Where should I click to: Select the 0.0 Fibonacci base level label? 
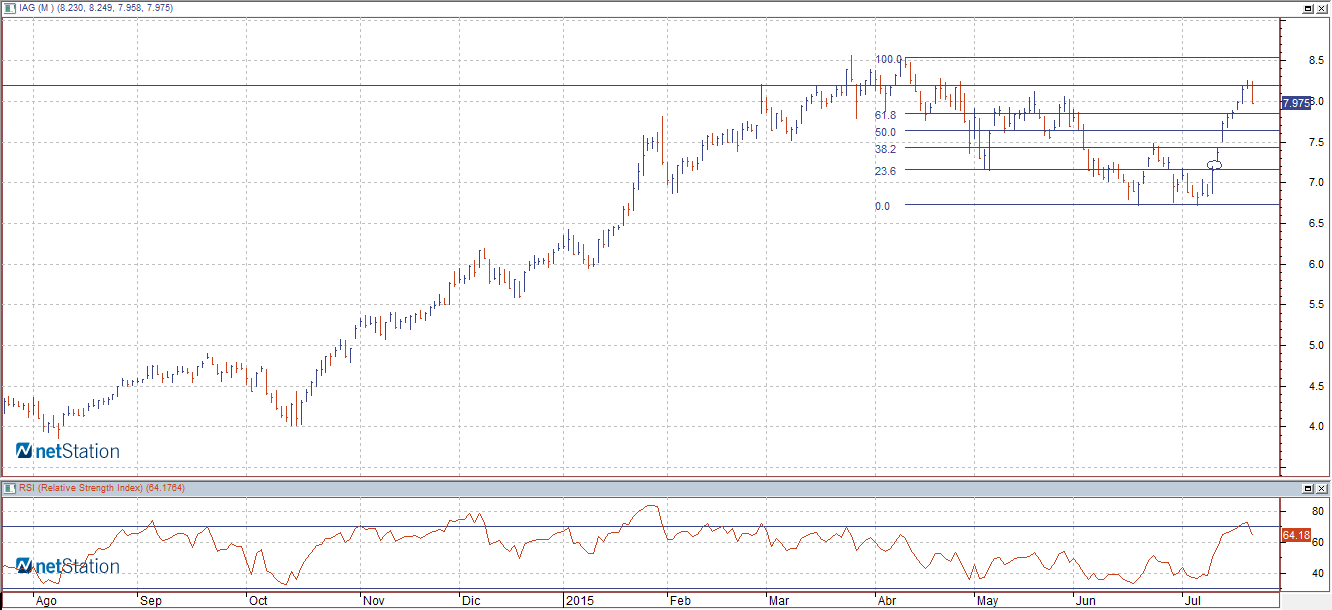882,206
